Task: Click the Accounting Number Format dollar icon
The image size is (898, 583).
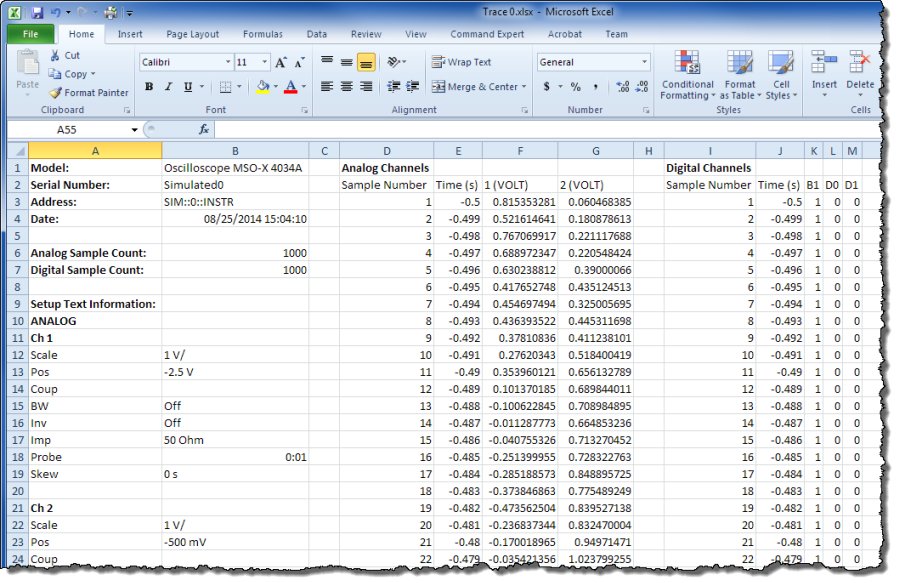Action: click(x=546, y=86)
